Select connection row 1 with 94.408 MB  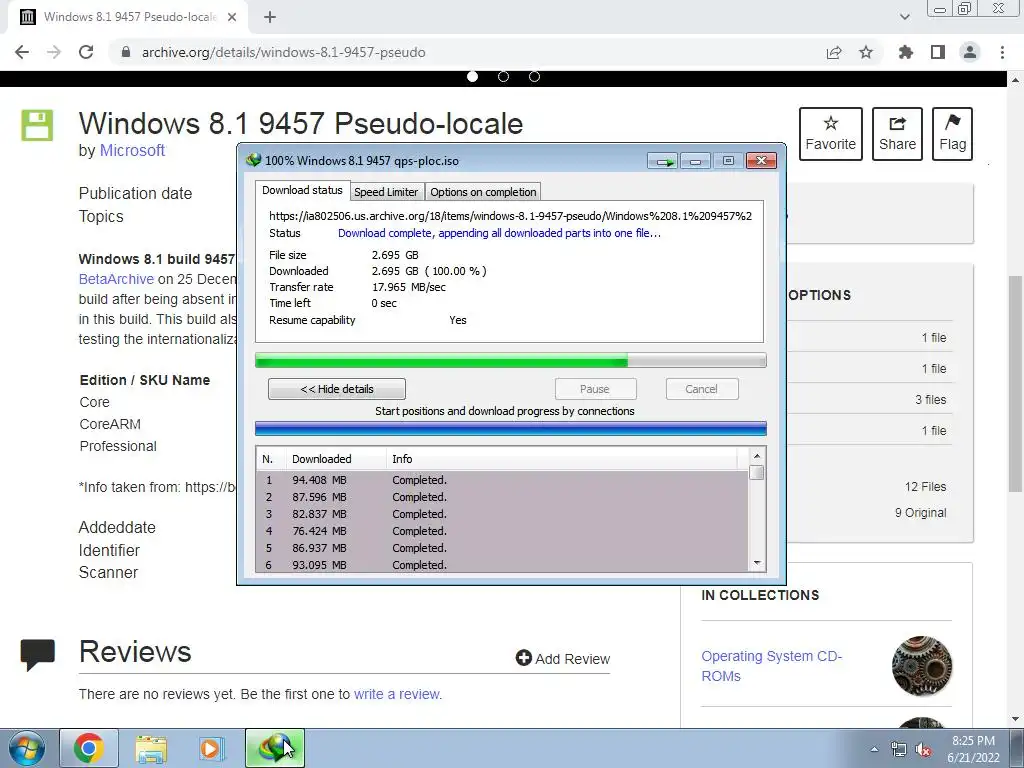point(502,480)
